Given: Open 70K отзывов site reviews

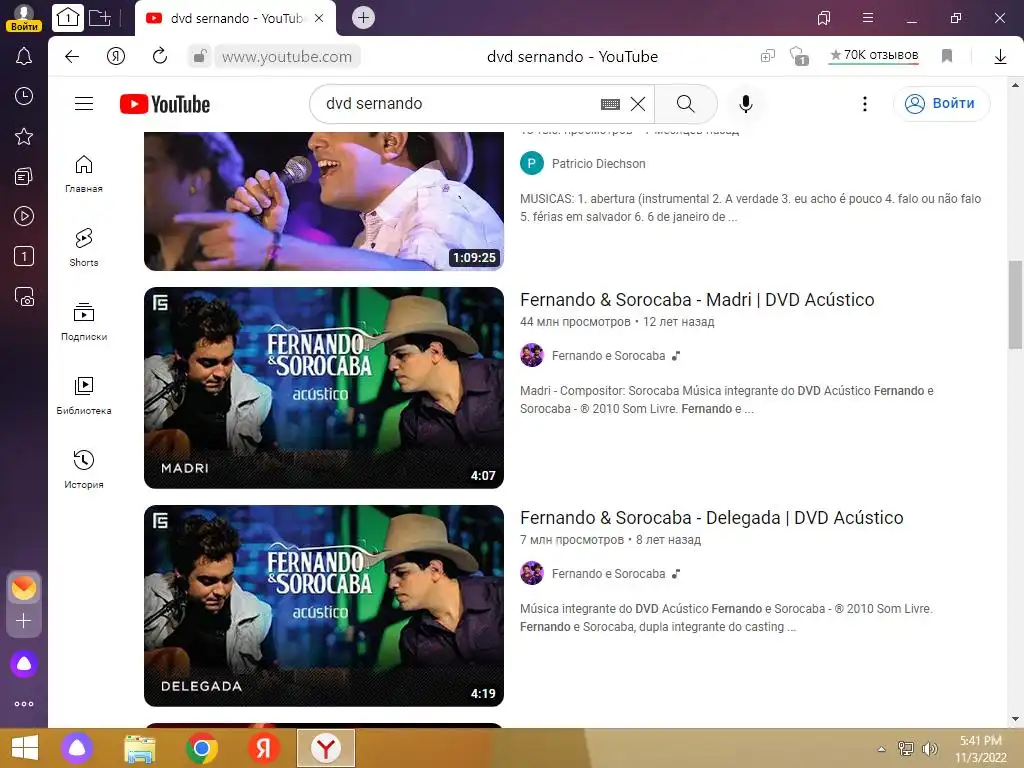Looking at the screenshot, I should (874, 56).
